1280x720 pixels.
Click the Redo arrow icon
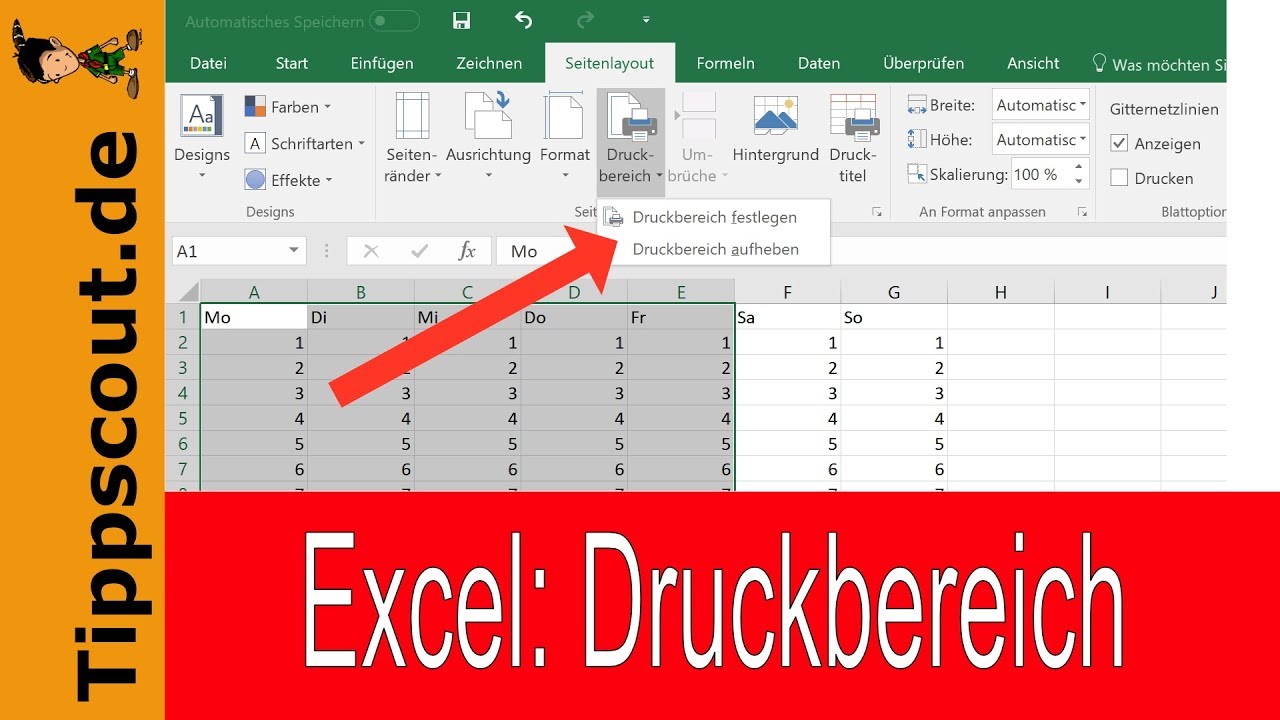[586, 20]
